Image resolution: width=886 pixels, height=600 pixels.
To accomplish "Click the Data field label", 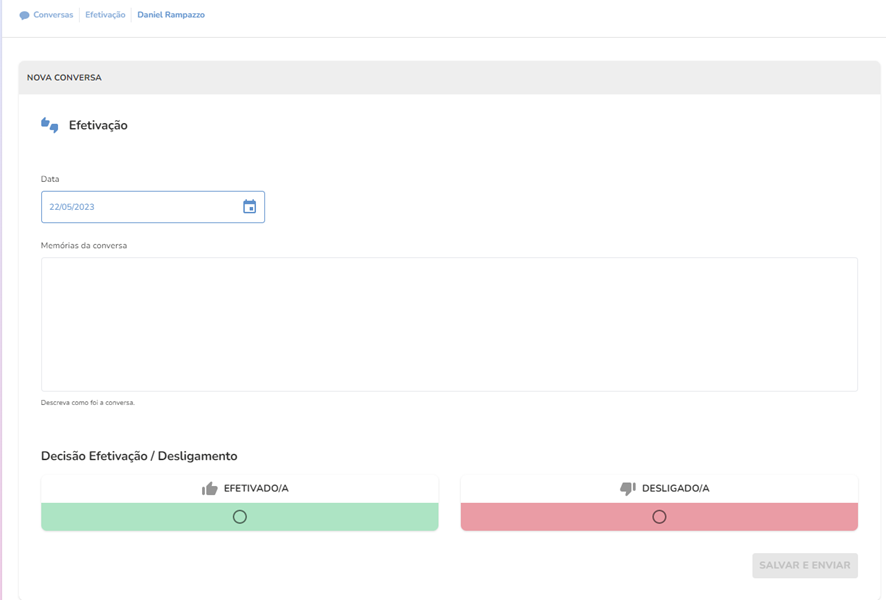I will pos(50,179).
